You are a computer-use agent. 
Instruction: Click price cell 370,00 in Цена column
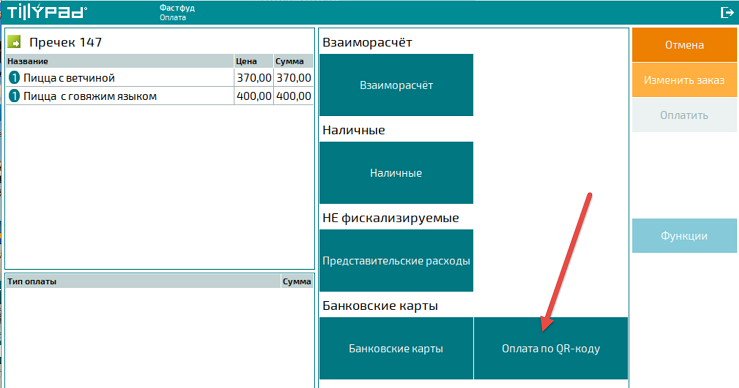(254, 77)
